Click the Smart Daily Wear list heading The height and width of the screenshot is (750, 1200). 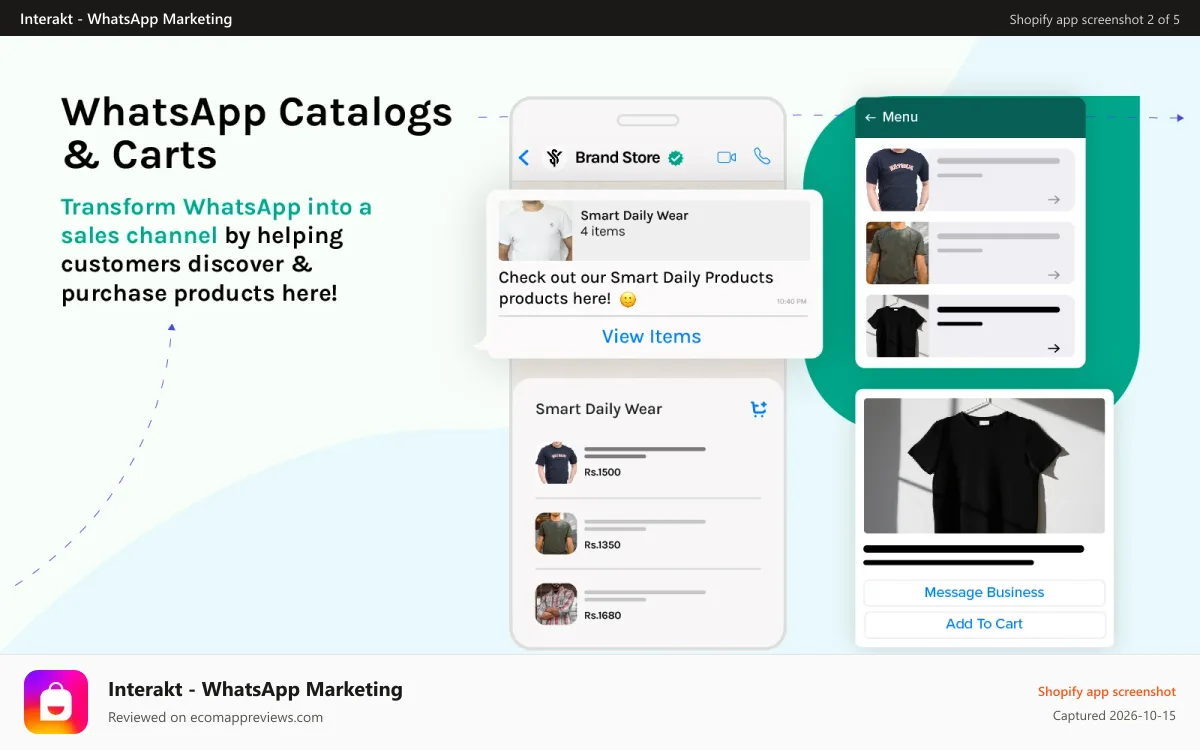598,409
